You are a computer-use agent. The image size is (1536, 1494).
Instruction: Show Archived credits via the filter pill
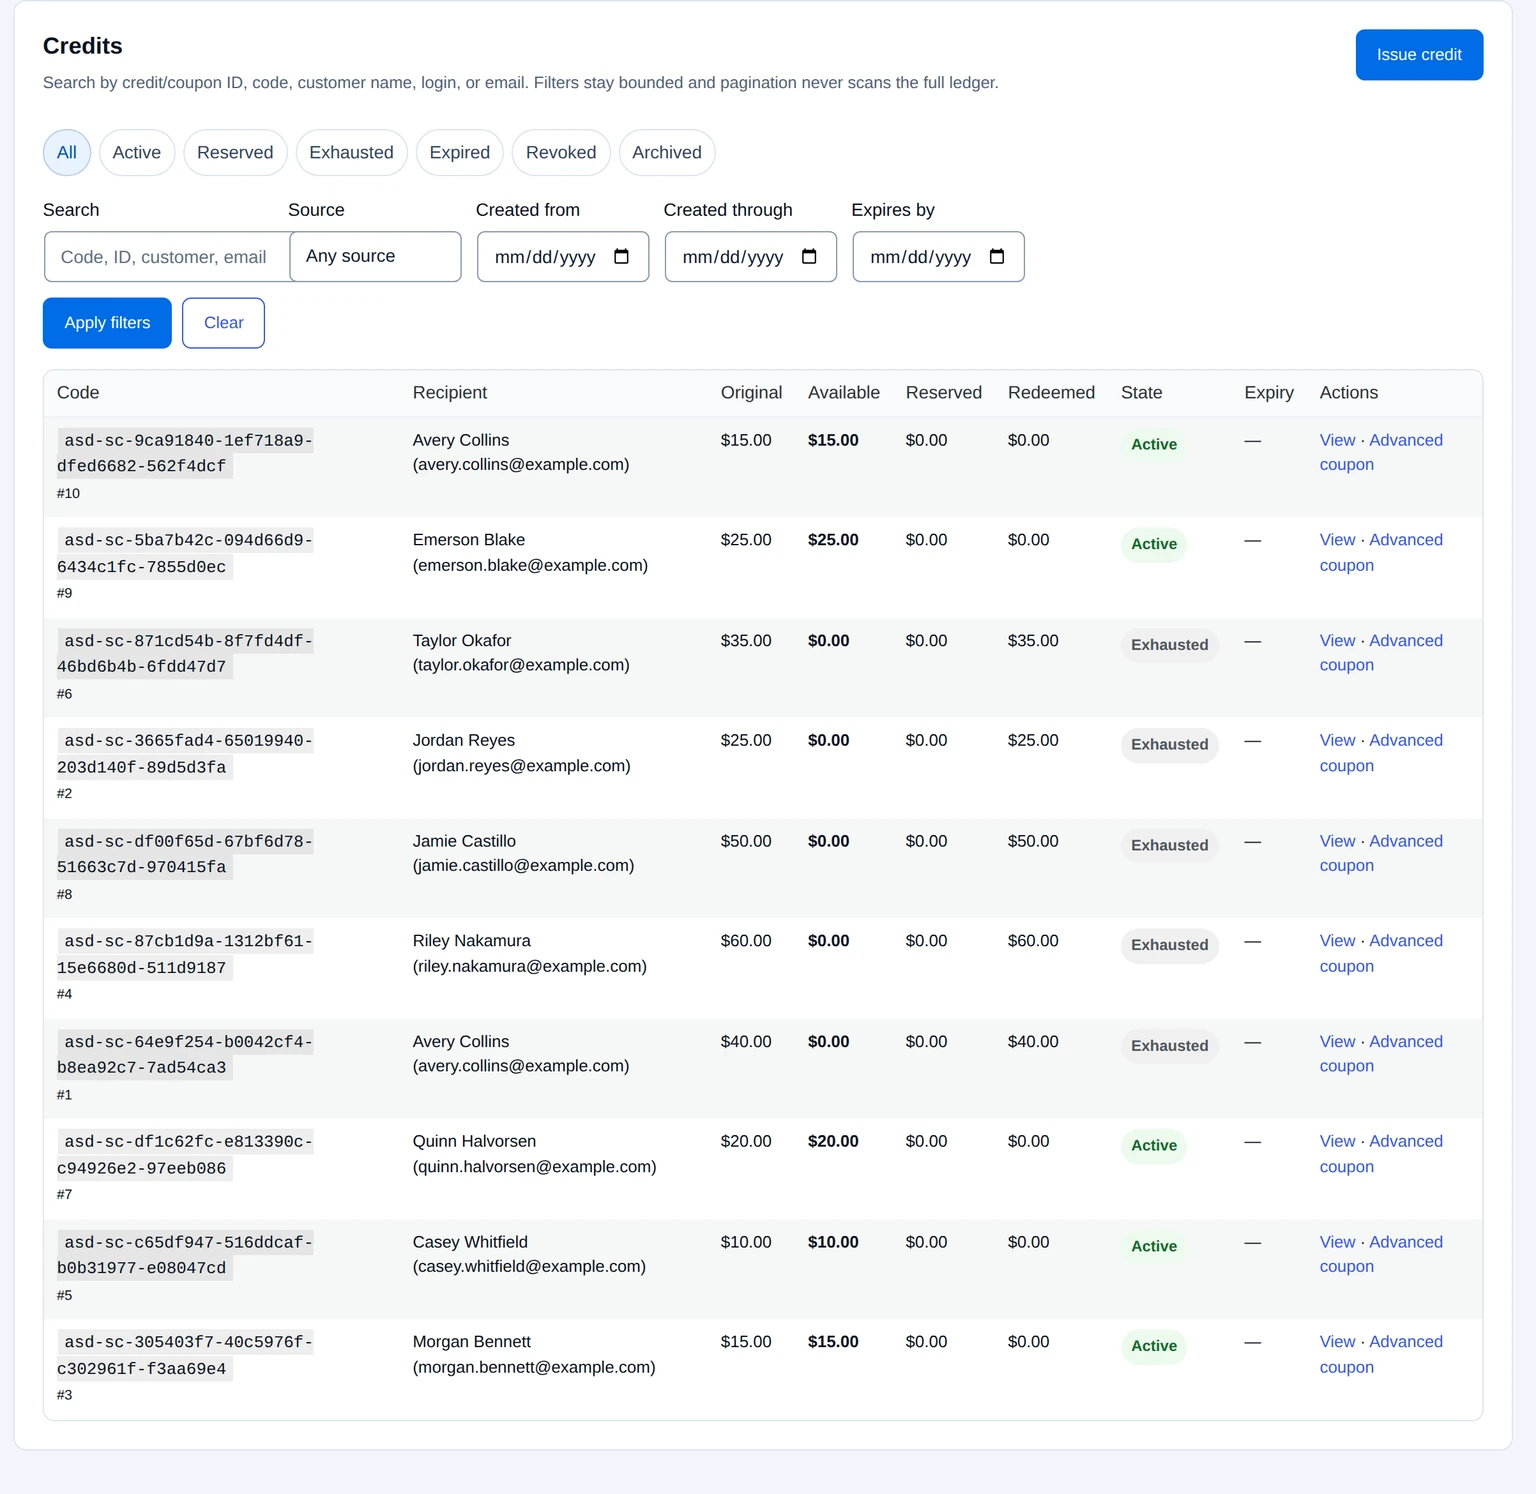click(667, 153)
